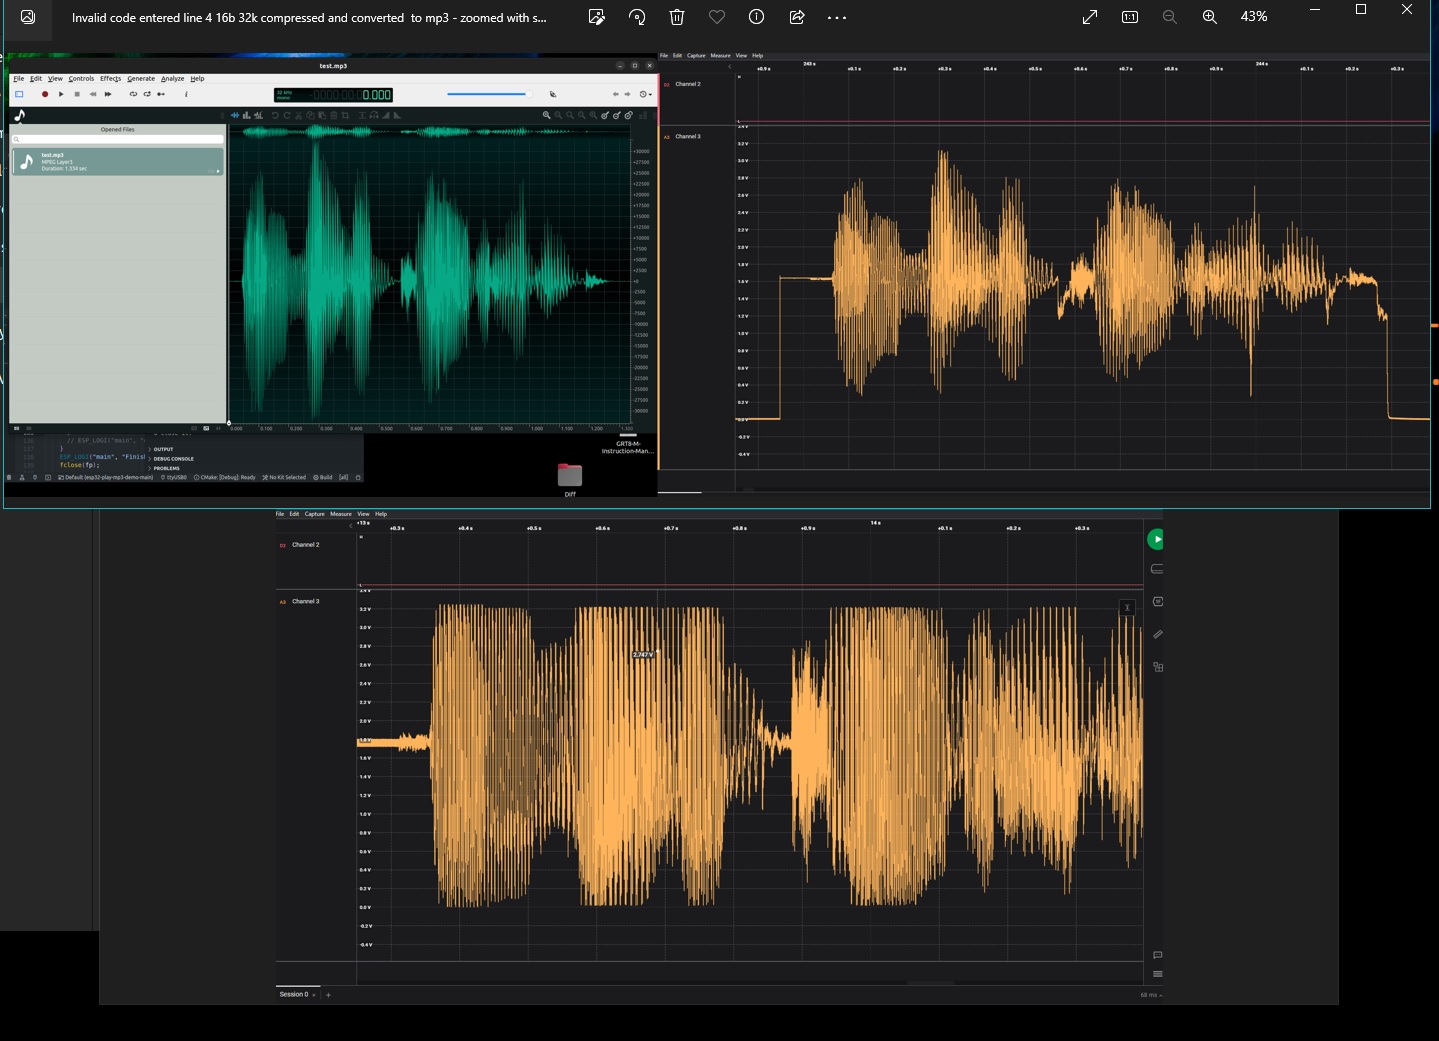
Task: Click the Edit image icon in Photos
Action: click(x=597, y=17)
